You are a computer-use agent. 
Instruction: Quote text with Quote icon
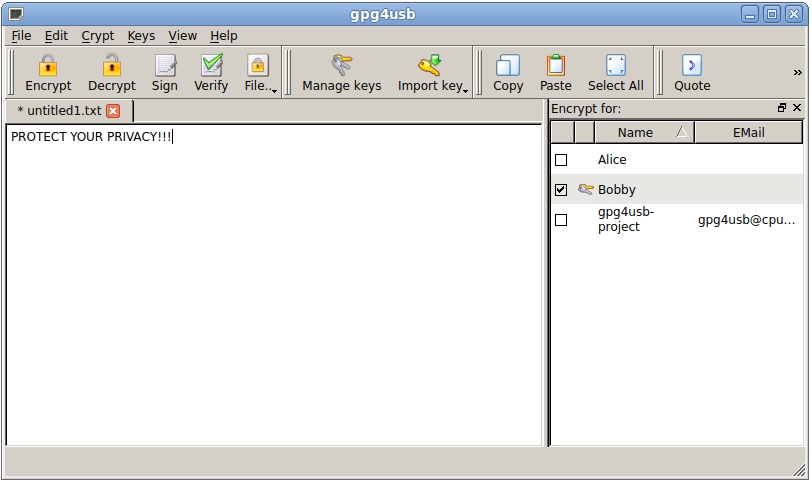coord(692,65)
